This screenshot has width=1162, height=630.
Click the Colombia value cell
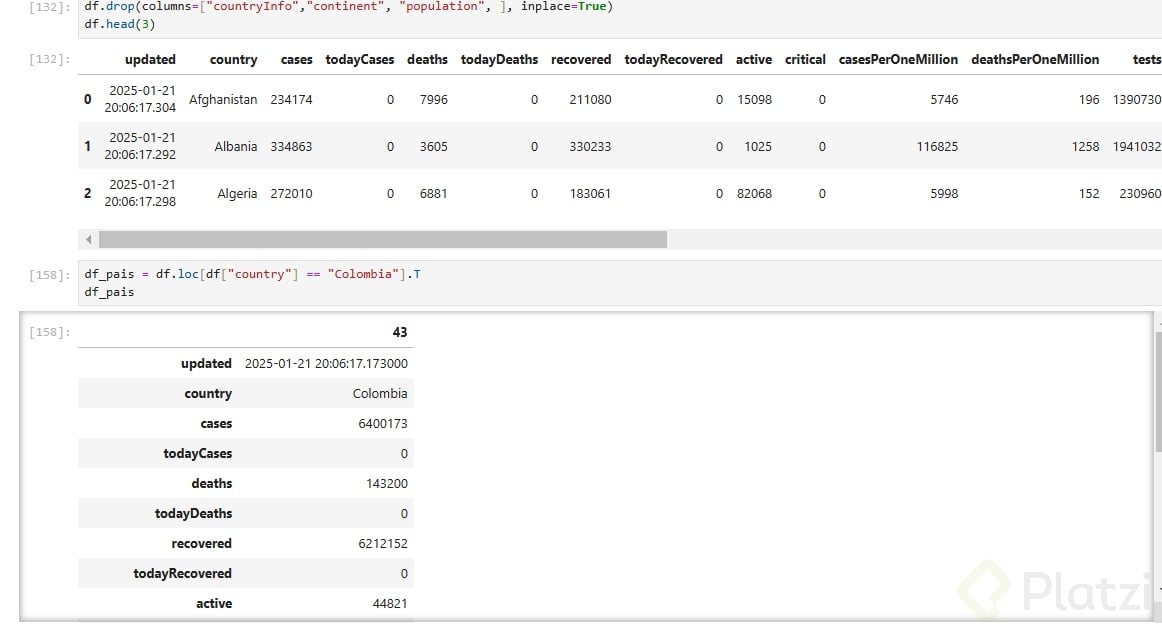pos(380,394)
